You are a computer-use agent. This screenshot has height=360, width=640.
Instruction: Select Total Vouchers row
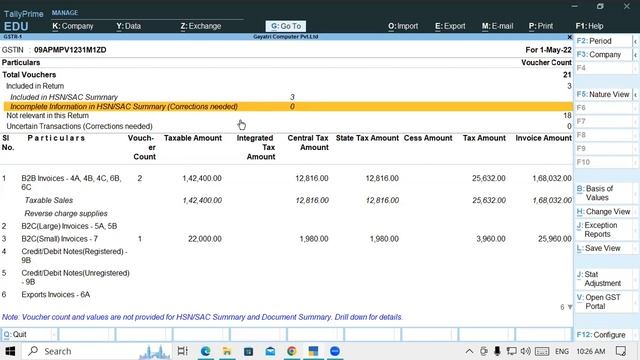click(287, 75)
